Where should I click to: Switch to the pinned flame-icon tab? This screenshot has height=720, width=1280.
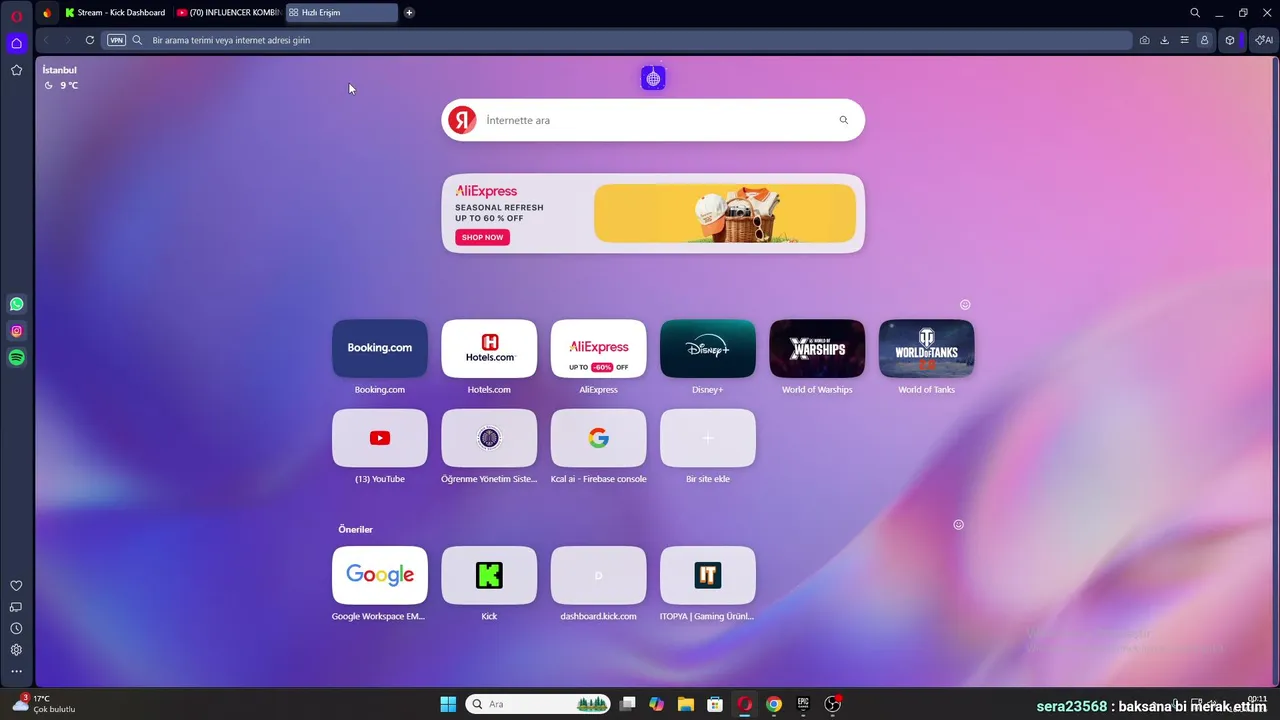tap(46, 13)
